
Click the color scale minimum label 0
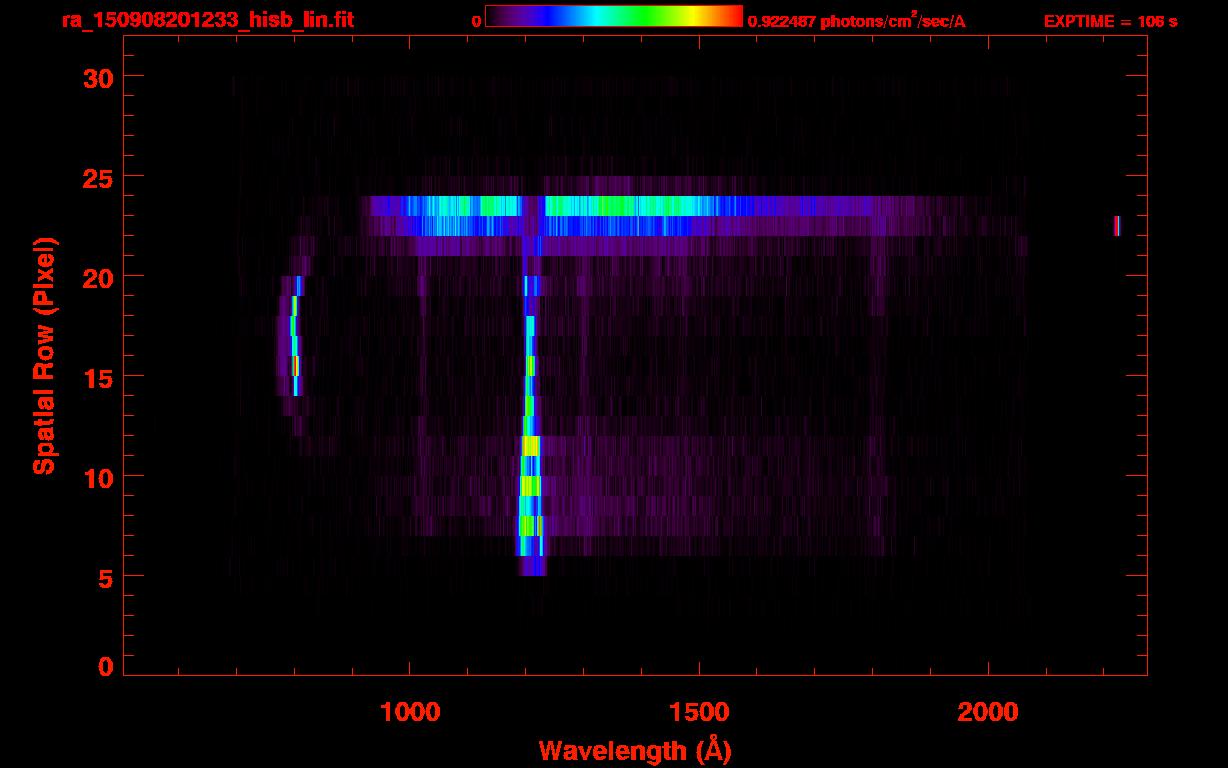click(x=476, y=22)
